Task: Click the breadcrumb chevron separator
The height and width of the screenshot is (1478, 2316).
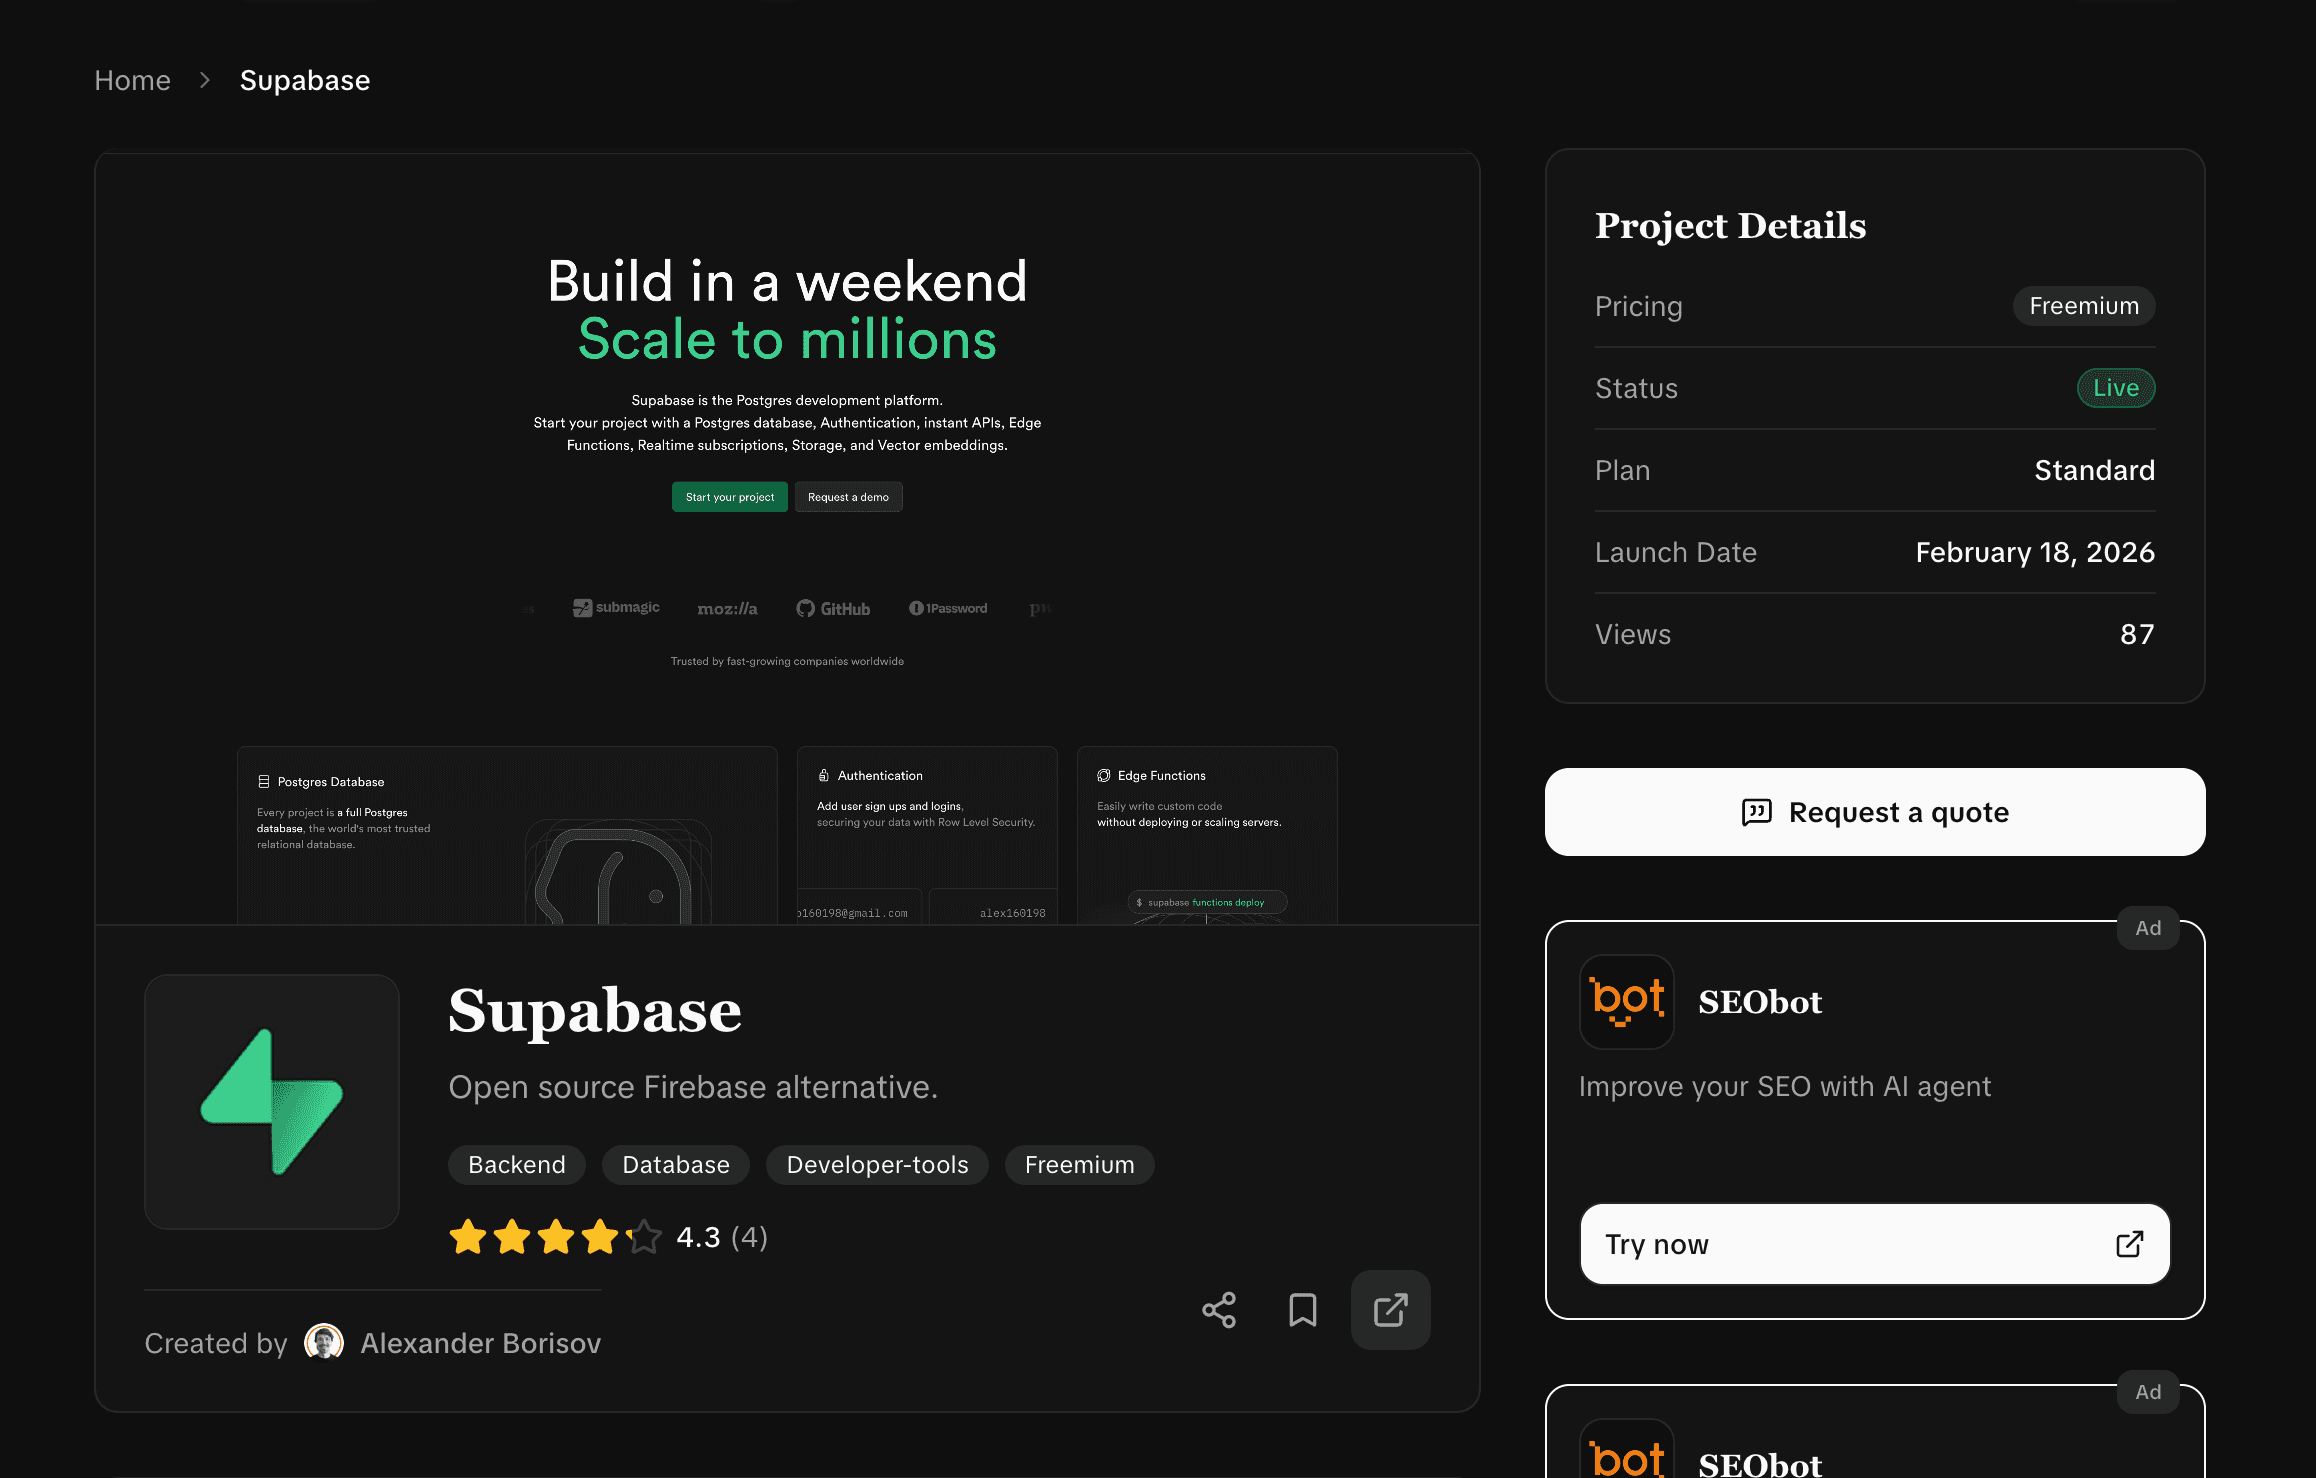Action: pos(205,80)
